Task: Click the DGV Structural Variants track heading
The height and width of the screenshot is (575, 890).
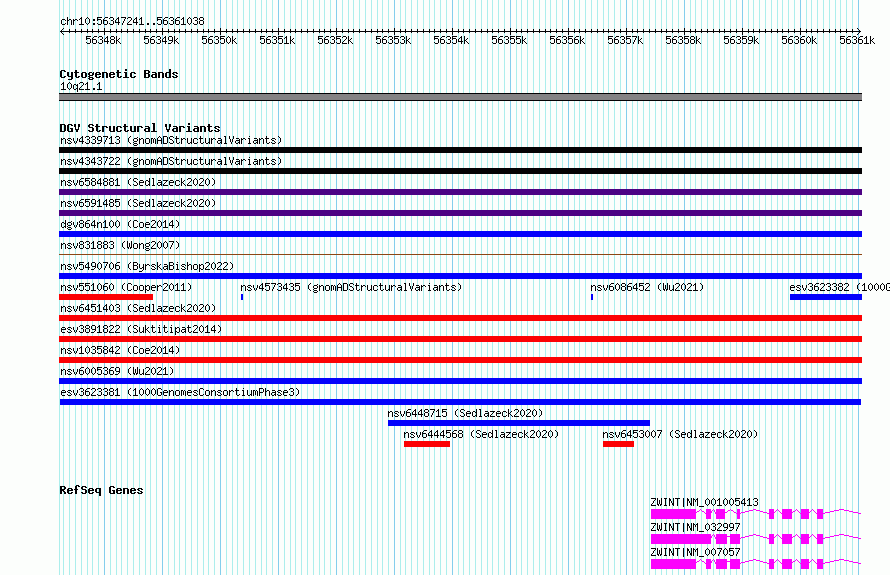Action: 140,128
